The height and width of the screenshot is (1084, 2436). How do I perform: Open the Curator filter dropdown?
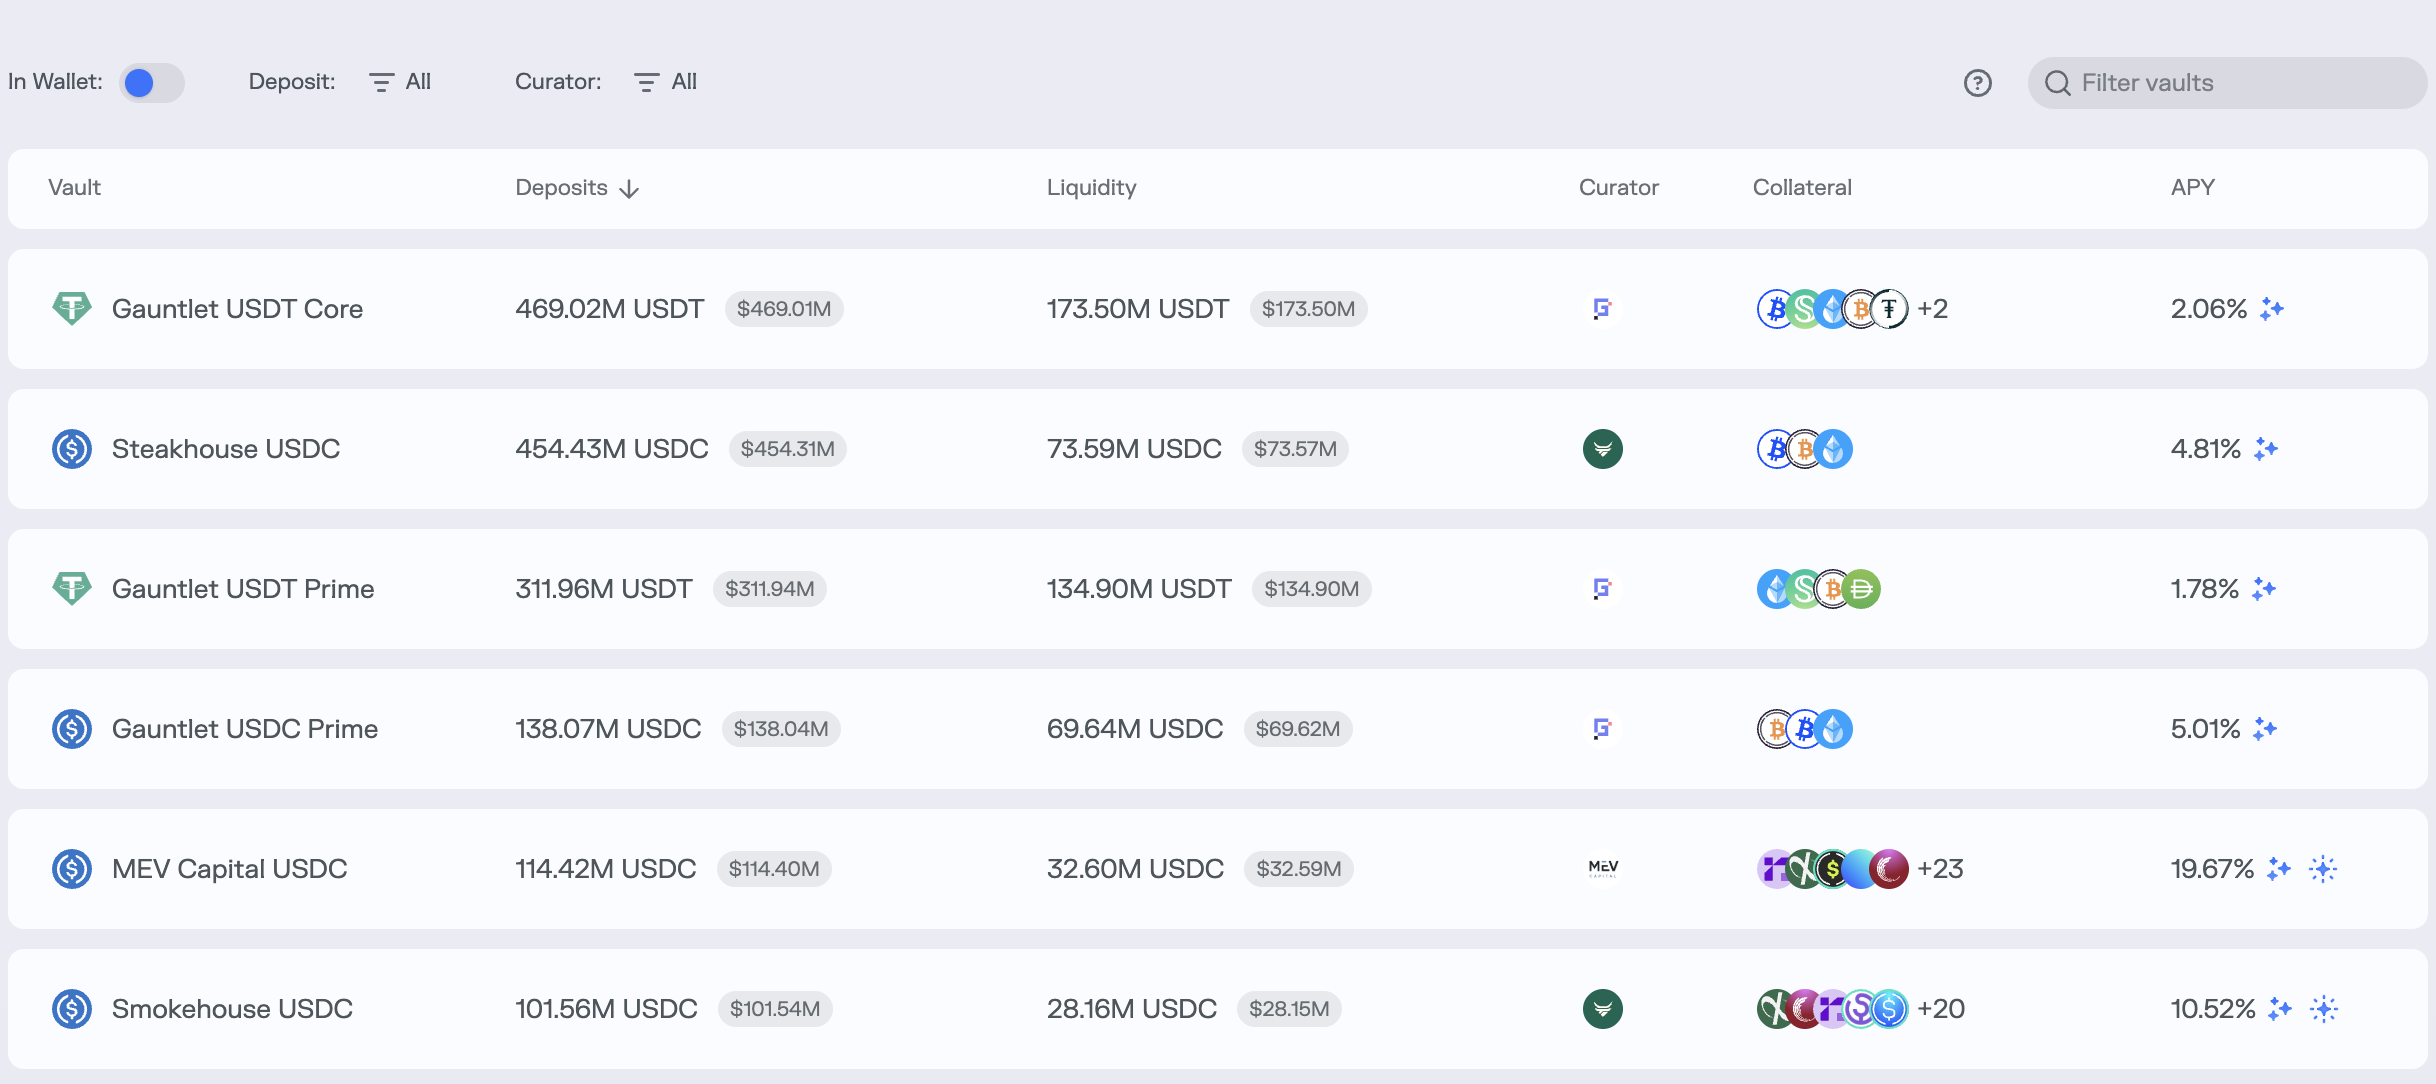(x=666, y=82)
